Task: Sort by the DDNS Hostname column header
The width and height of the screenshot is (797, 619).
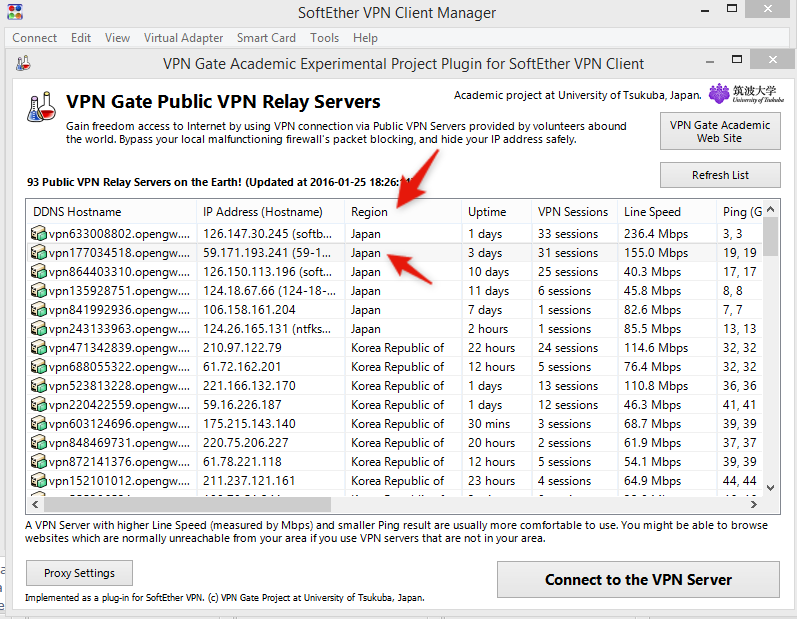Action: point(111,212)
